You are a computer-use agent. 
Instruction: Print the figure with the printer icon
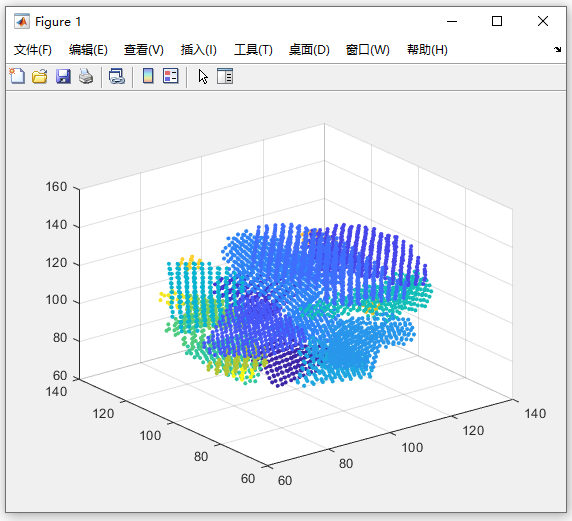click(x=86, y=76)
